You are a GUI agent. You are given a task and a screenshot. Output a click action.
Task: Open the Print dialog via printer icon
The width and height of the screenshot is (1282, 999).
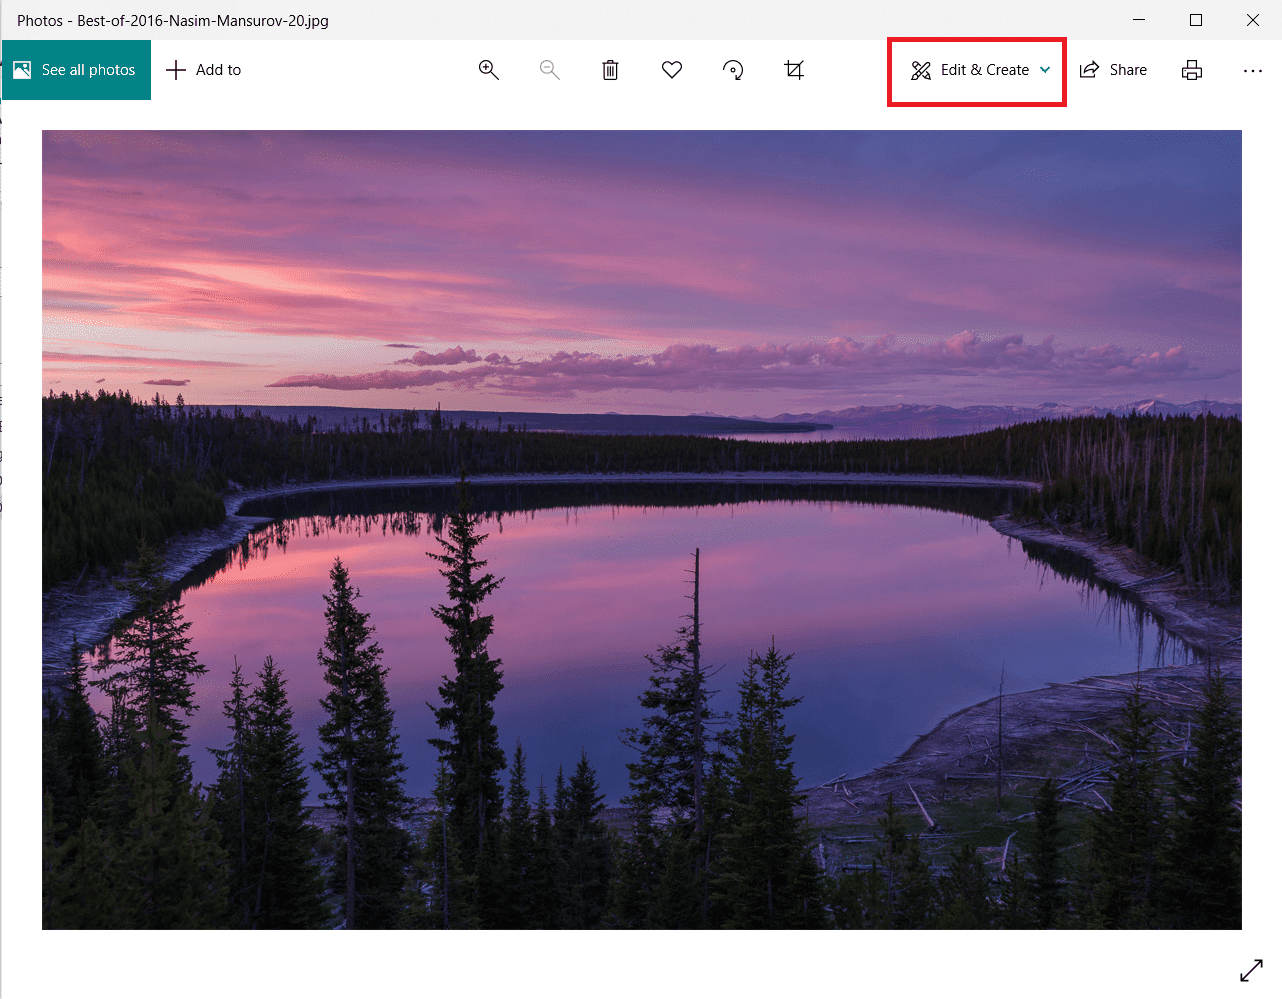click(1192, 70)
